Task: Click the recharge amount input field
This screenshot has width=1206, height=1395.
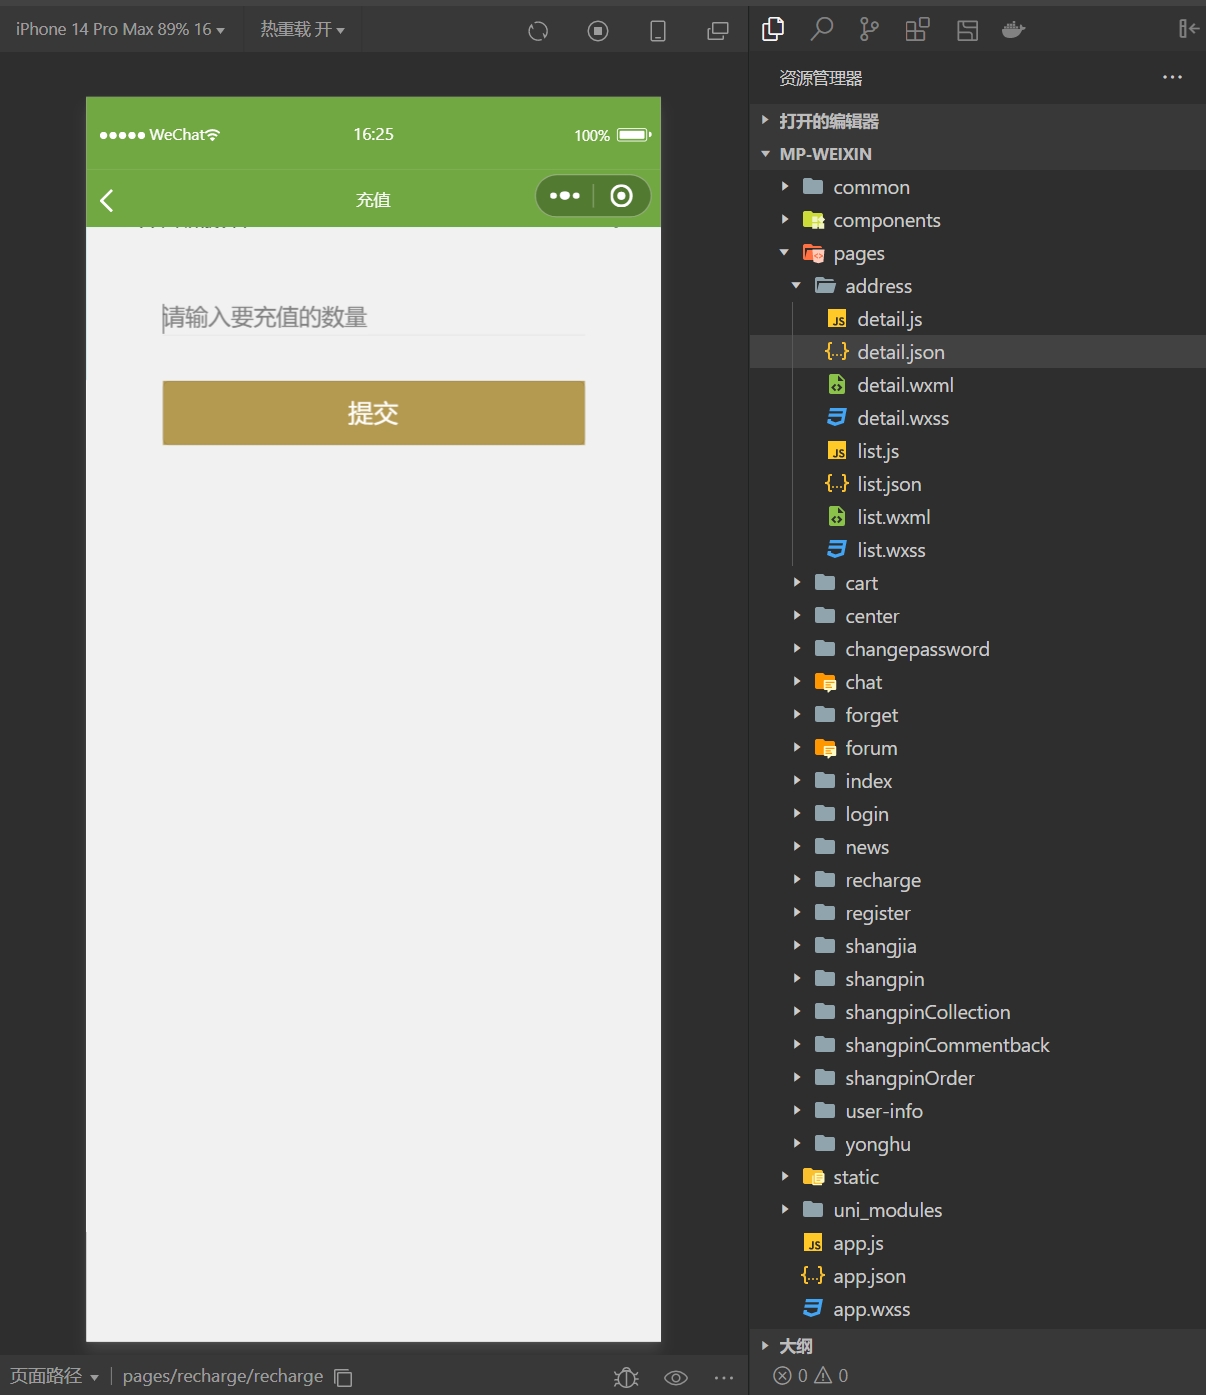Action: pyautogui.click(x=374, y=318)
